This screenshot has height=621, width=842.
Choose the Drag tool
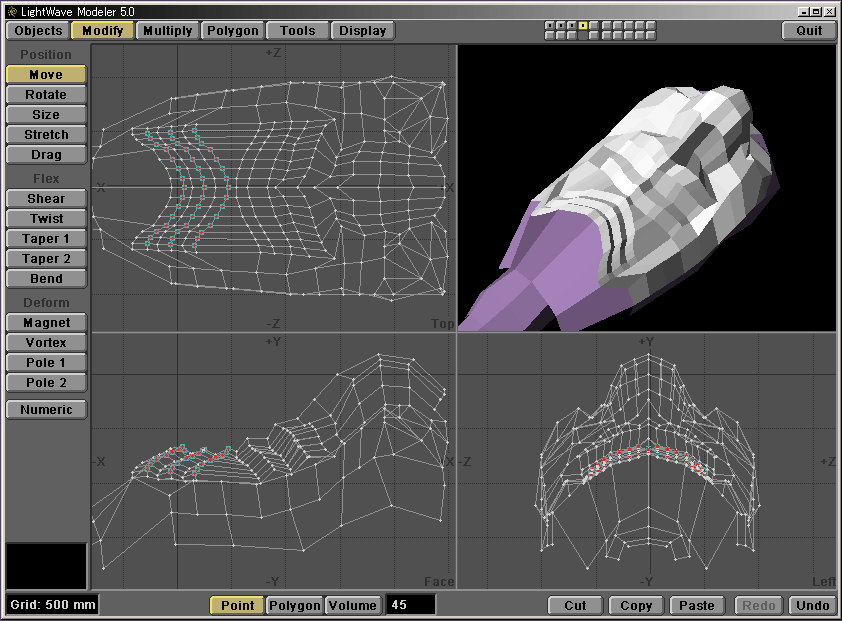tap(46, 155)
